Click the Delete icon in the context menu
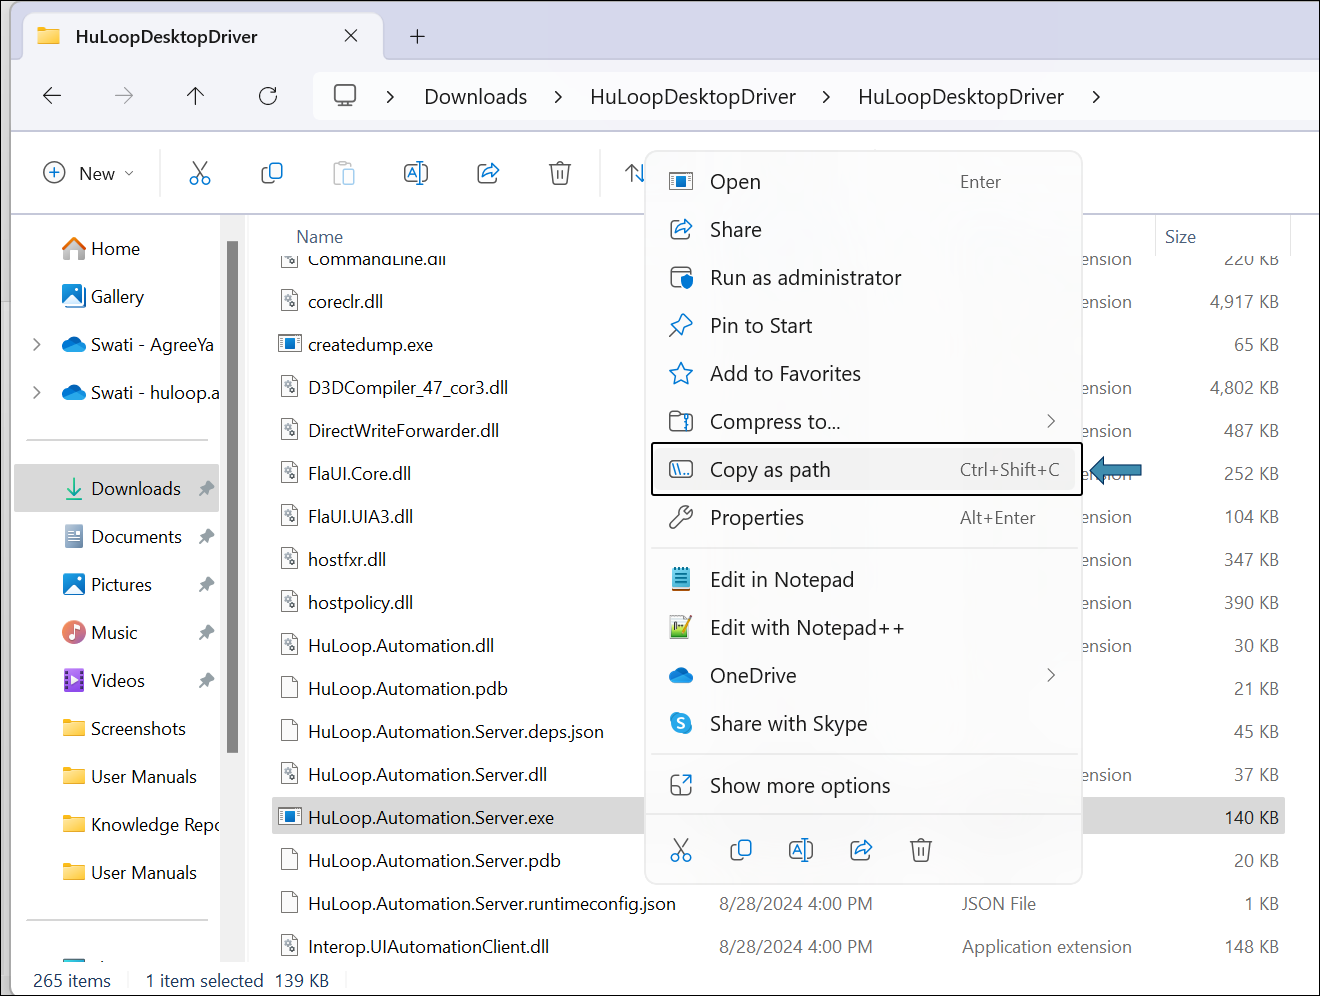 point(921,850)
